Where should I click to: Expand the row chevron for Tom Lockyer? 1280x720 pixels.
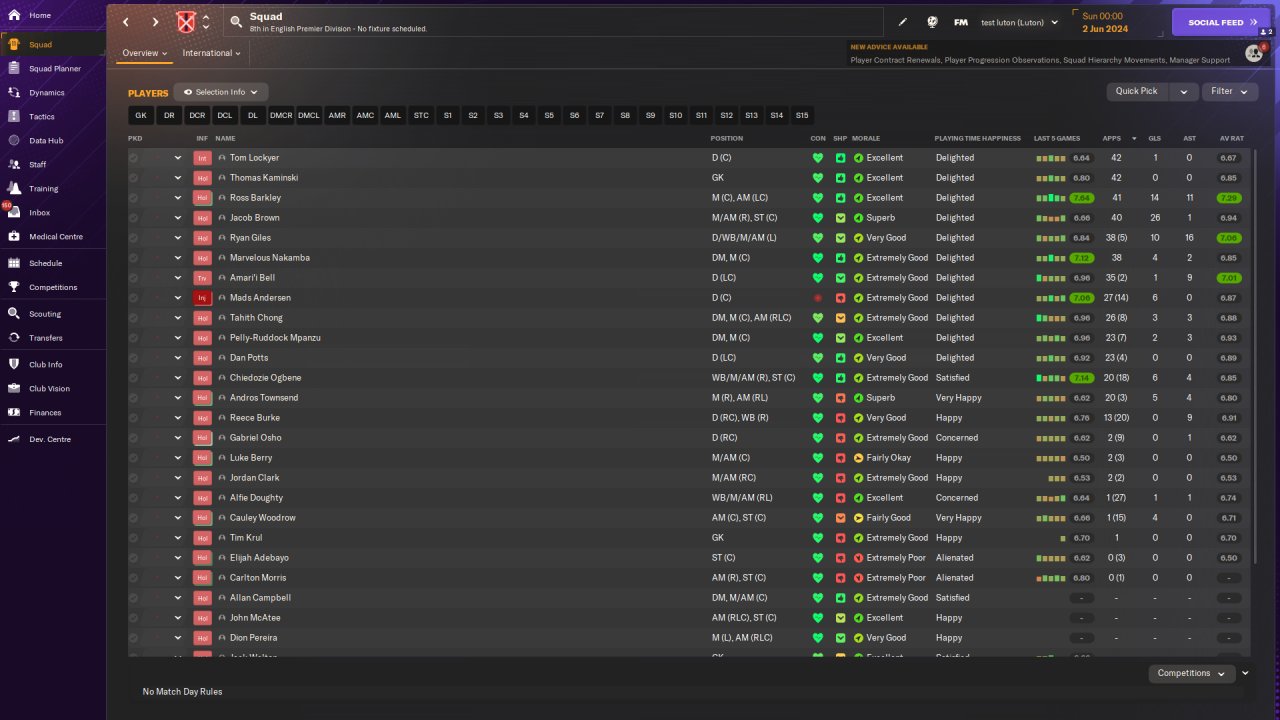tap(178, 158)
